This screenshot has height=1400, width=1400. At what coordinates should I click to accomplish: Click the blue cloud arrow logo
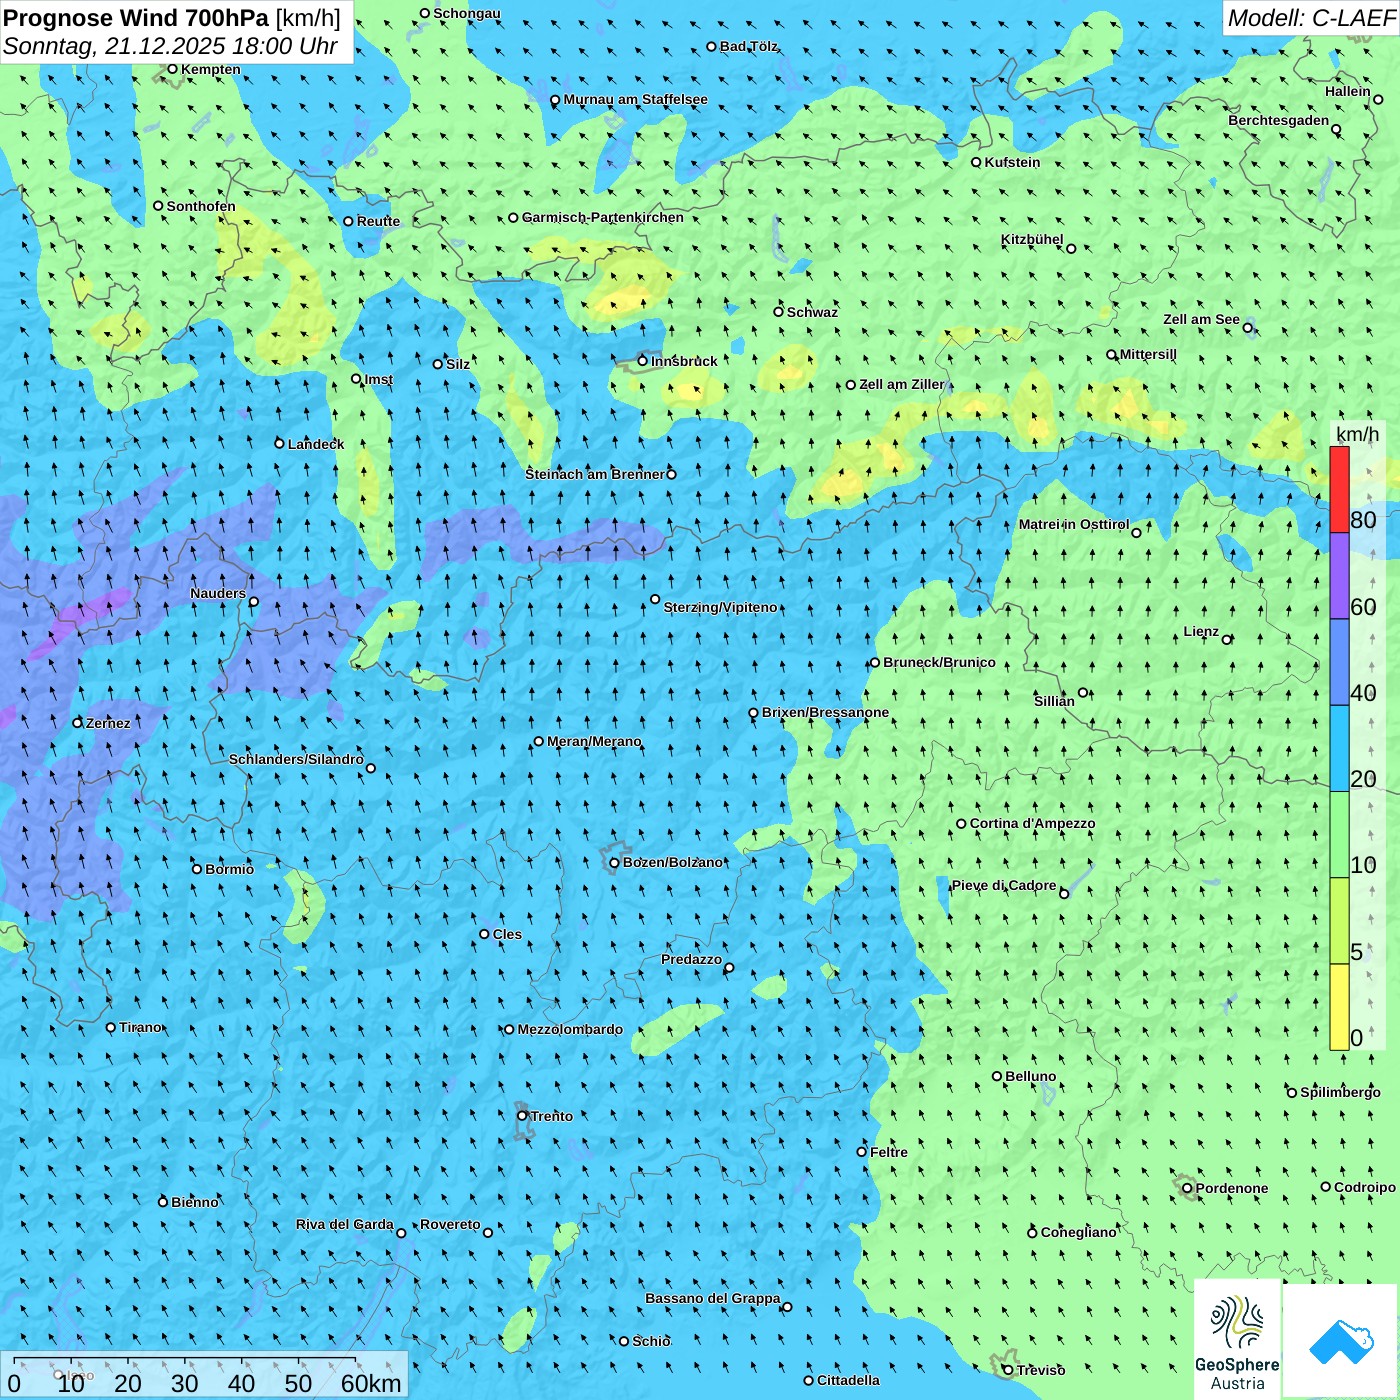click(1341, 1341)
